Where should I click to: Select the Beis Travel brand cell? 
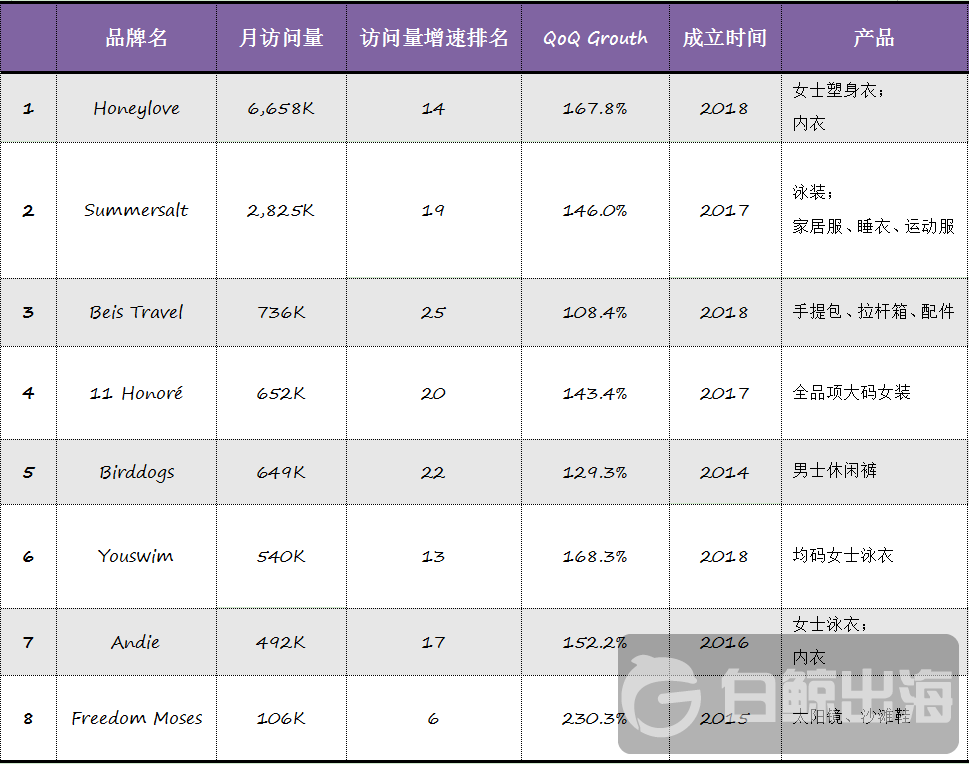pyautogui.click(x=136, y=312)
